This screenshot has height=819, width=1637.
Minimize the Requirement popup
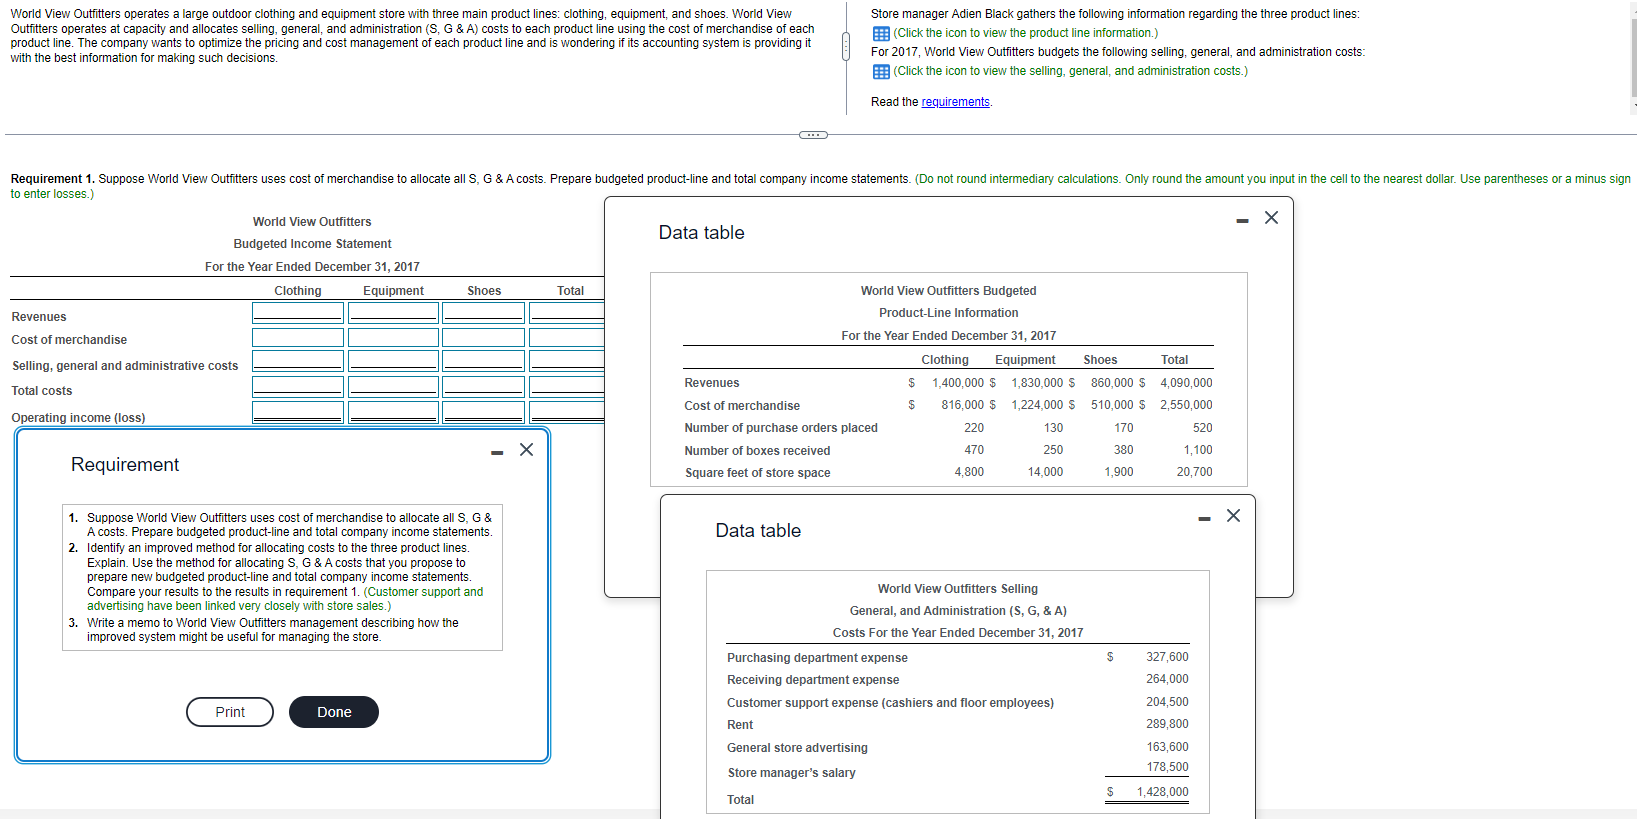tap(497, 452)
